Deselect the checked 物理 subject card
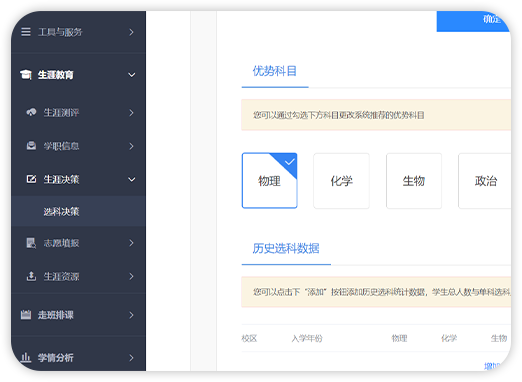This screenshot has height=382, width=522. [x=269, y=181]
